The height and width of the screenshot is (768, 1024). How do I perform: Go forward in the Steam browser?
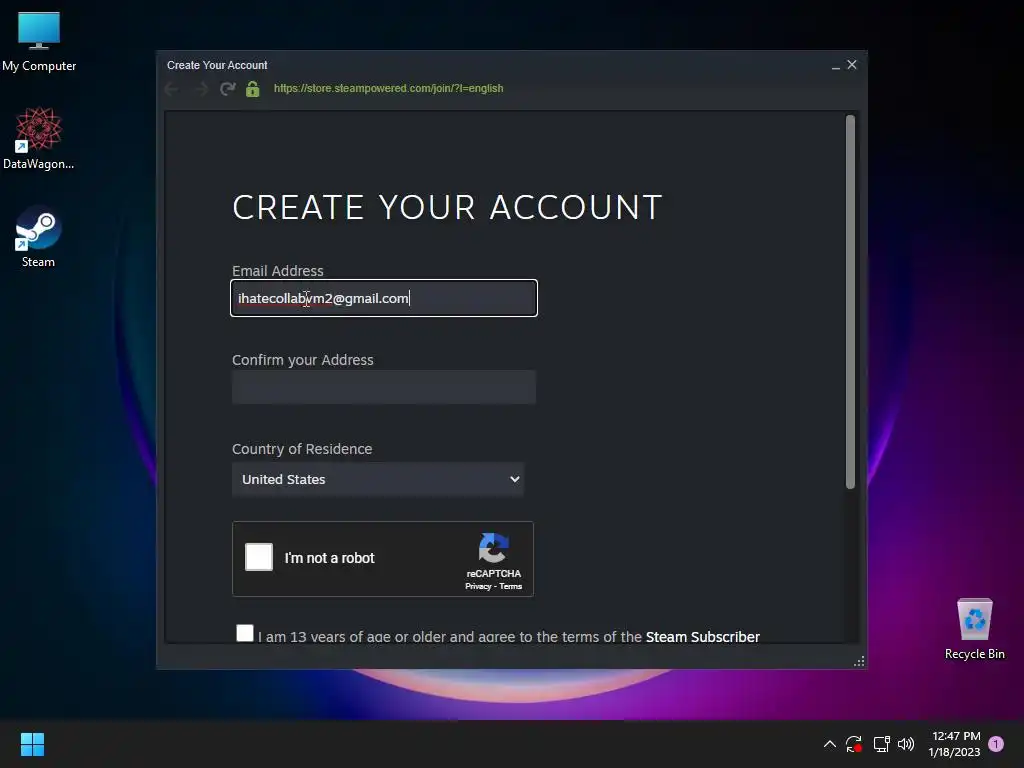click(x=200, y=89)
